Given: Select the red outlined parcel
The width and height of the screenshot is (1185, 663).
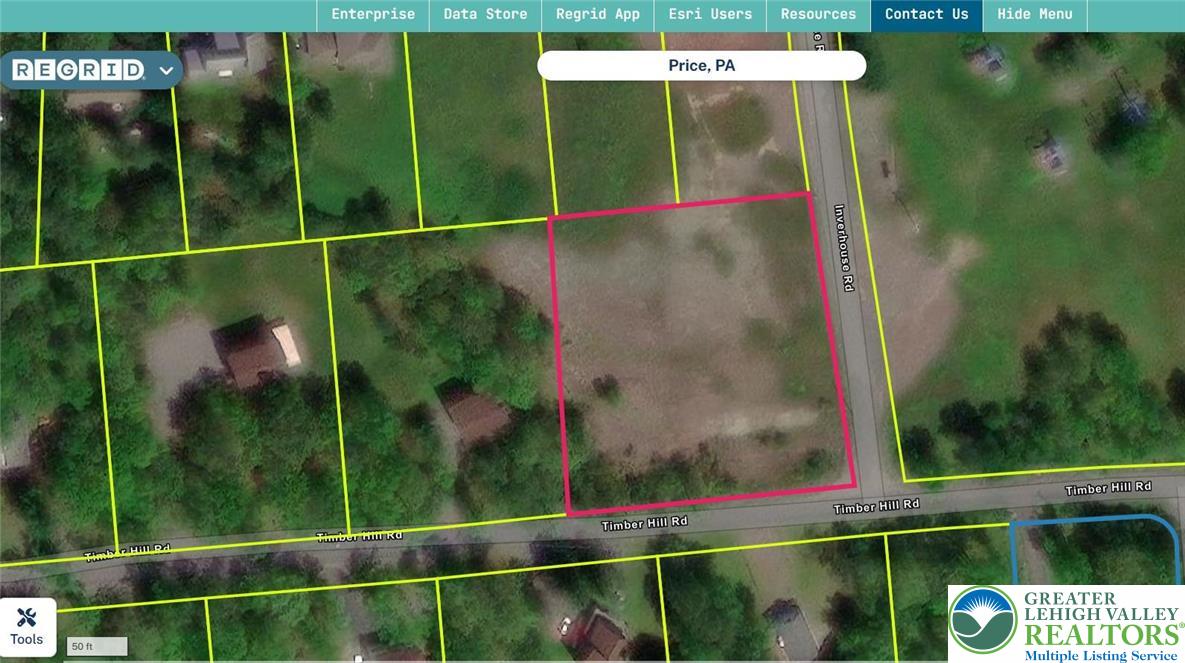Looking at the screenshot, I should point(700,350).
